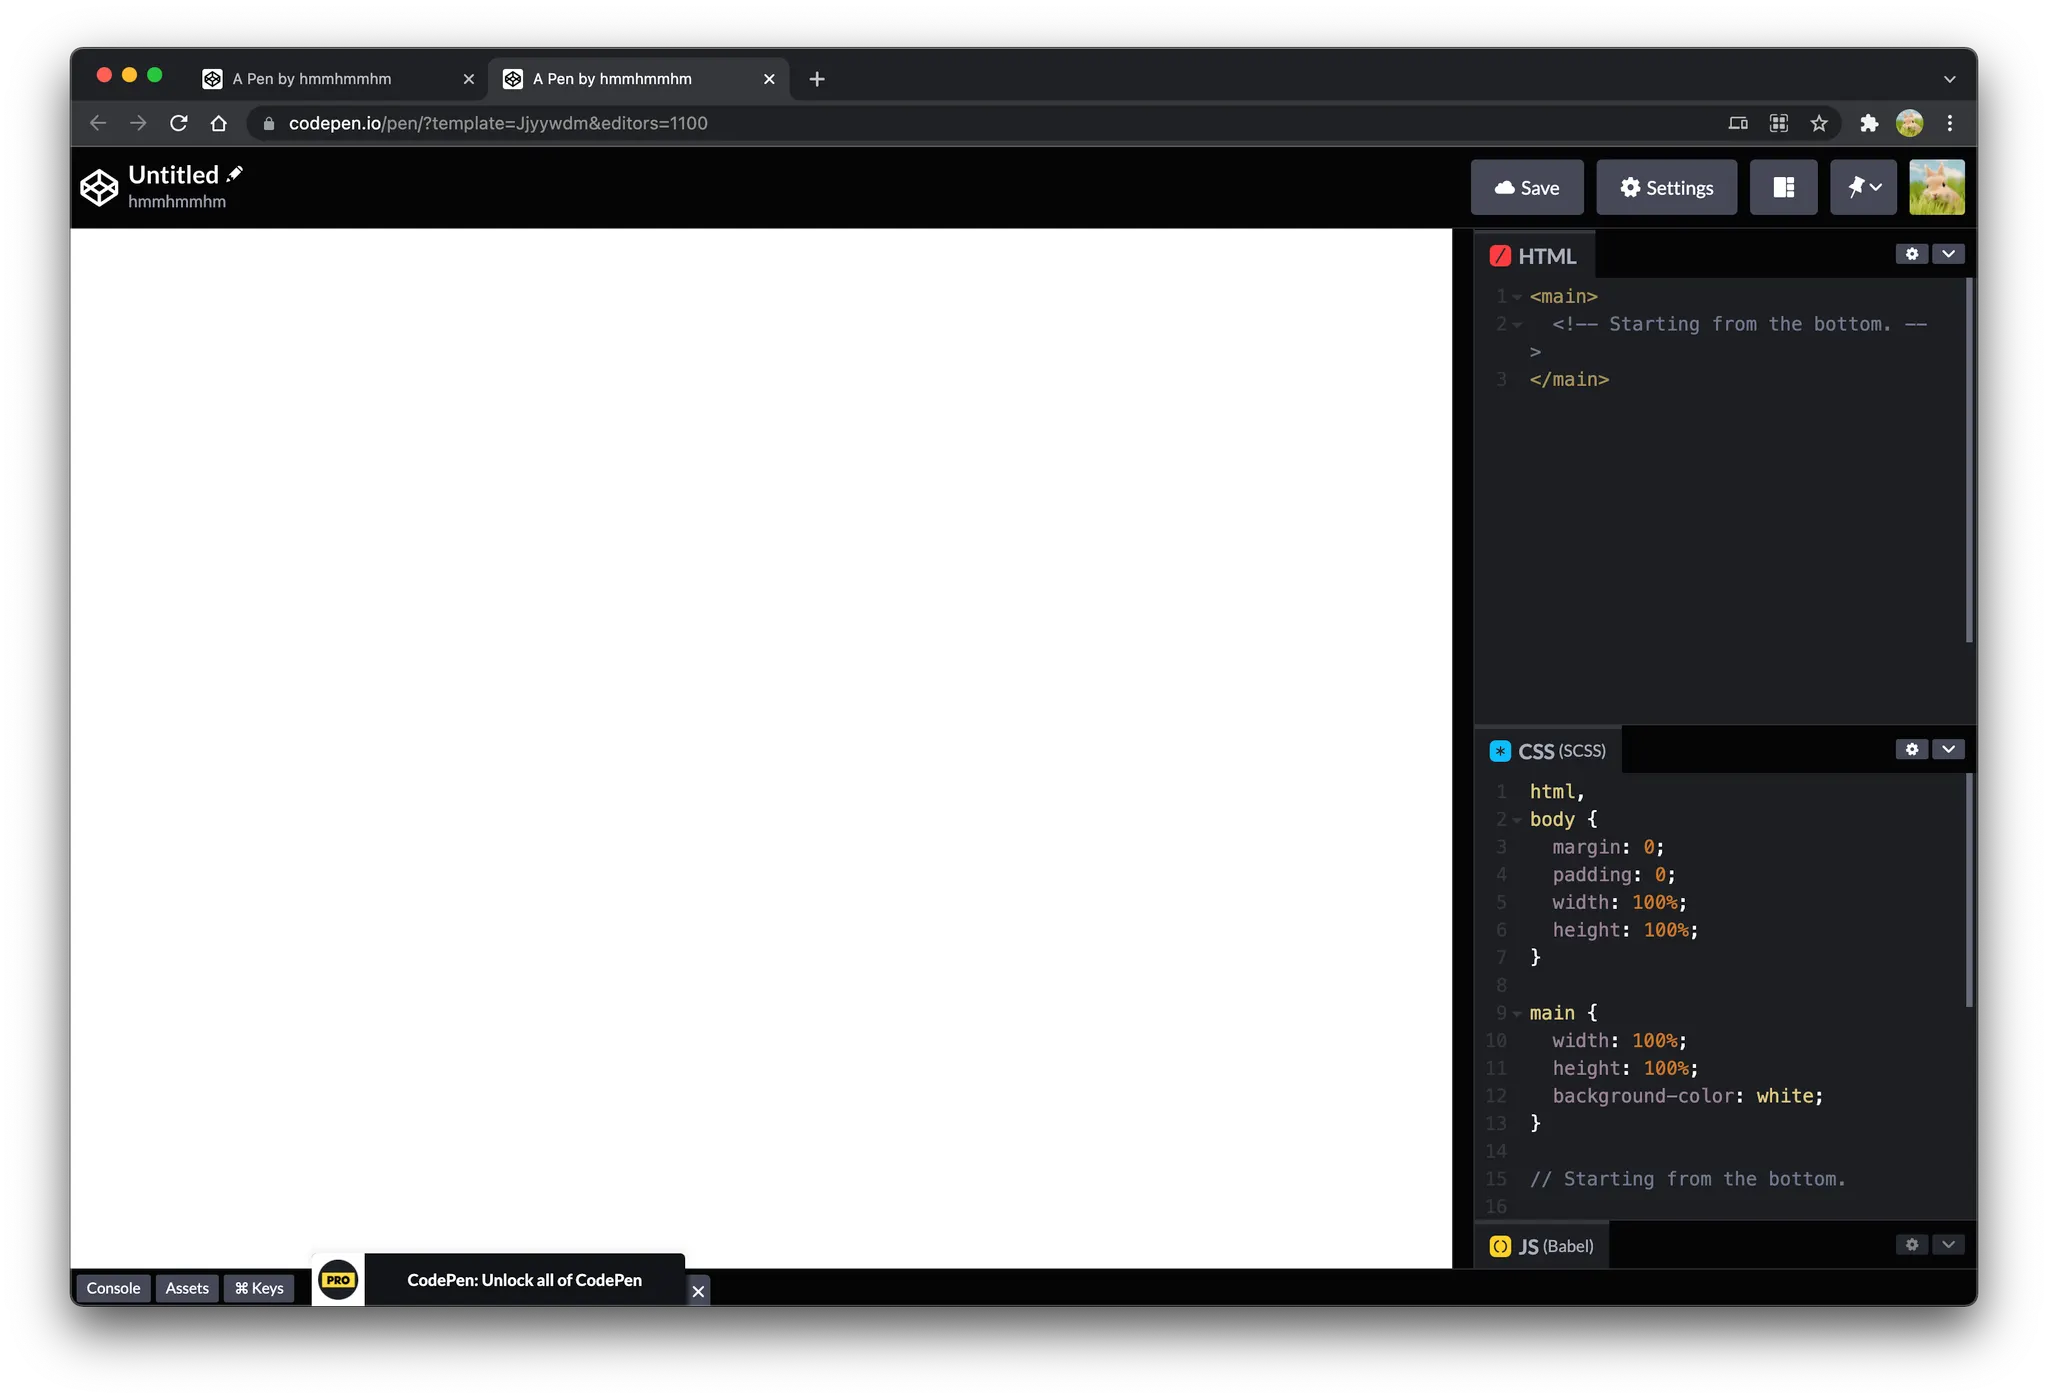This screenshot has height=1399, width=2048.
Task: Open HTML editor settings gear
Action: point(1911,254)
